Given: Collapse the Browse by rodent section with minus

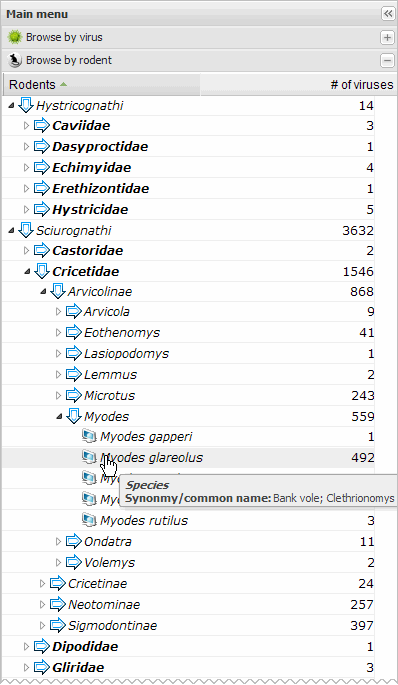Looking at the screenshot, I should click(388, 60).
